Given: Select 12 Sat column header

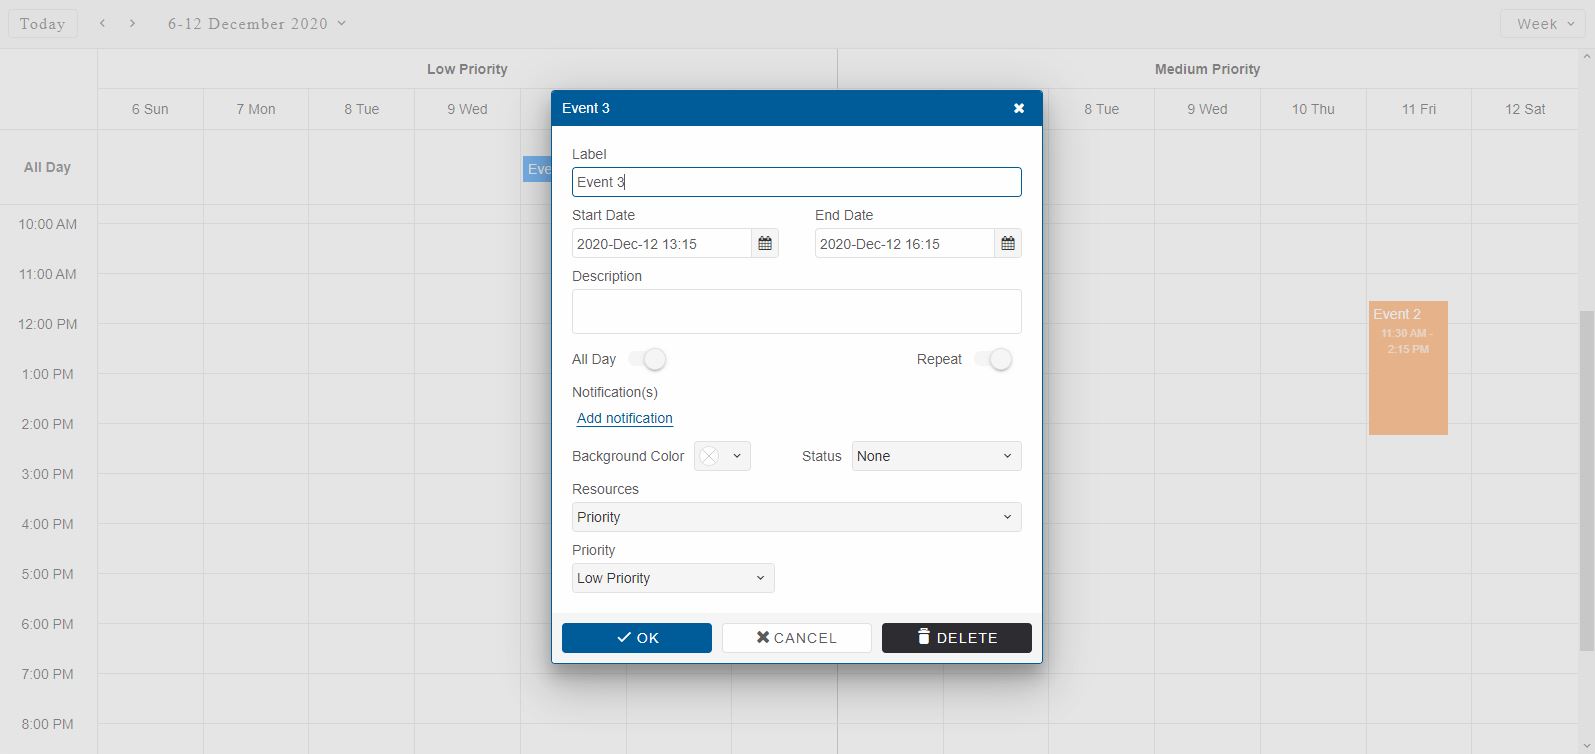Looking at the screenshot, I should (1525, 109).
